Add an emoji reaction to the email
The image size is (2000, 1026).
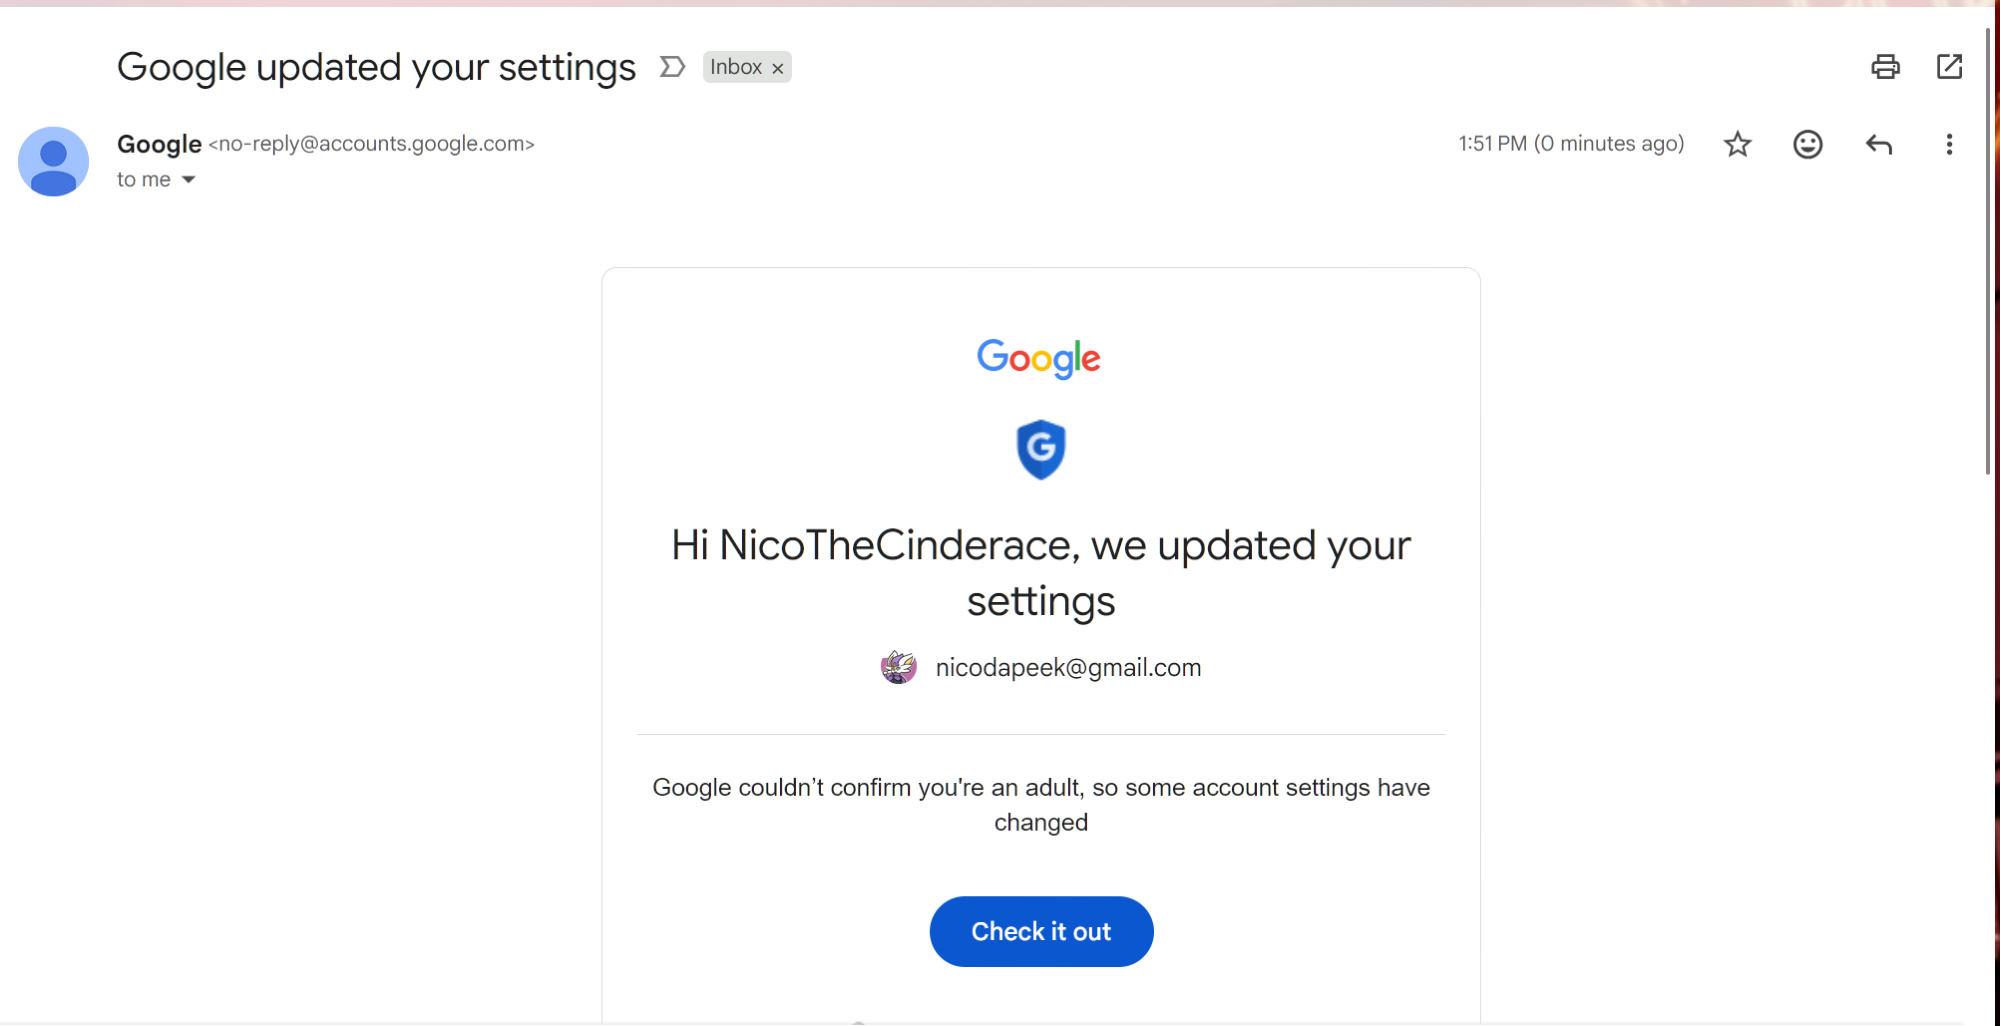pos(1807,145)
